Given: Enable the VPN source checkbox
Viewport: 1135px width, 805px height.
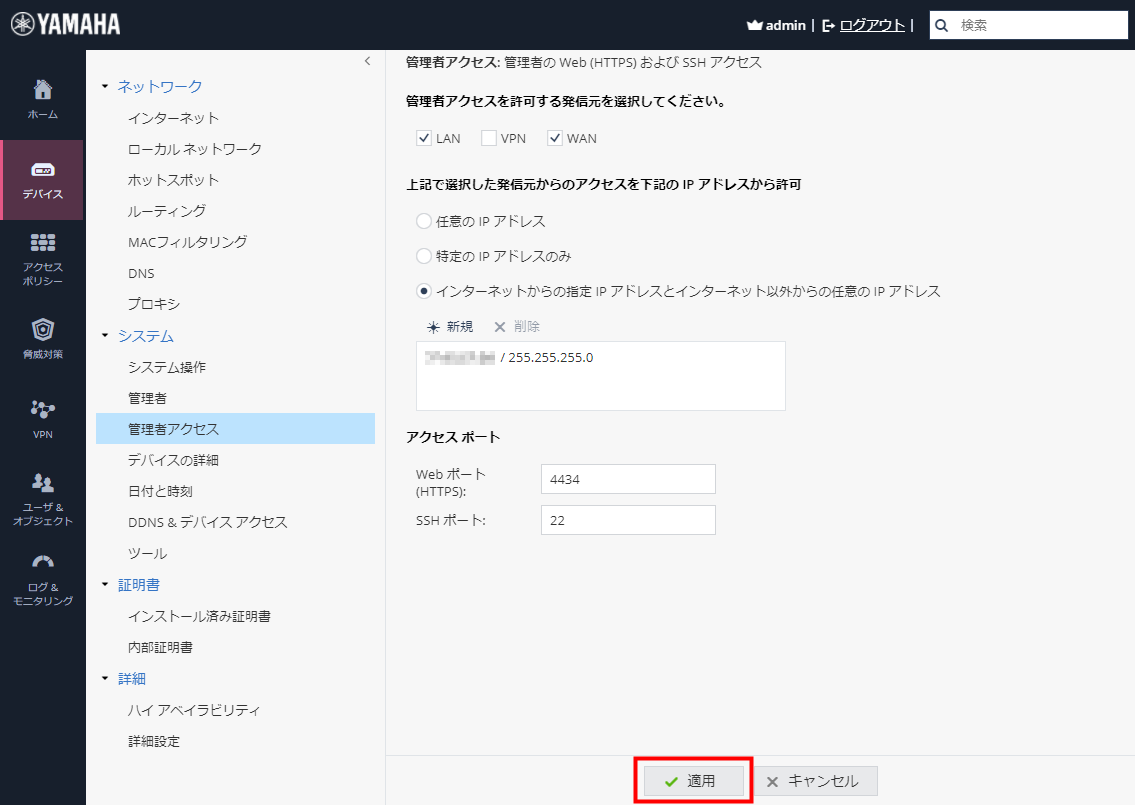Looking at the screenshot, I should click(x=489, y=137).
